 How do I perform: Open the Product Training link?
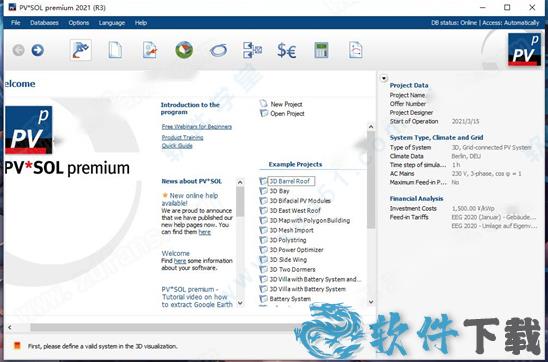tap(182, 137)
